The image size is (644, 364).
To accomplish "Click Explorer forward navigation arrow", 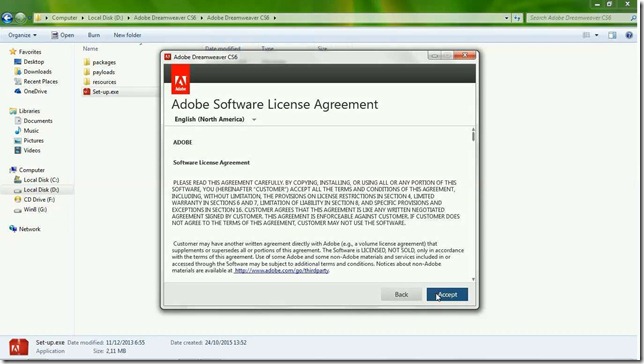I will (x=20, y=18).
